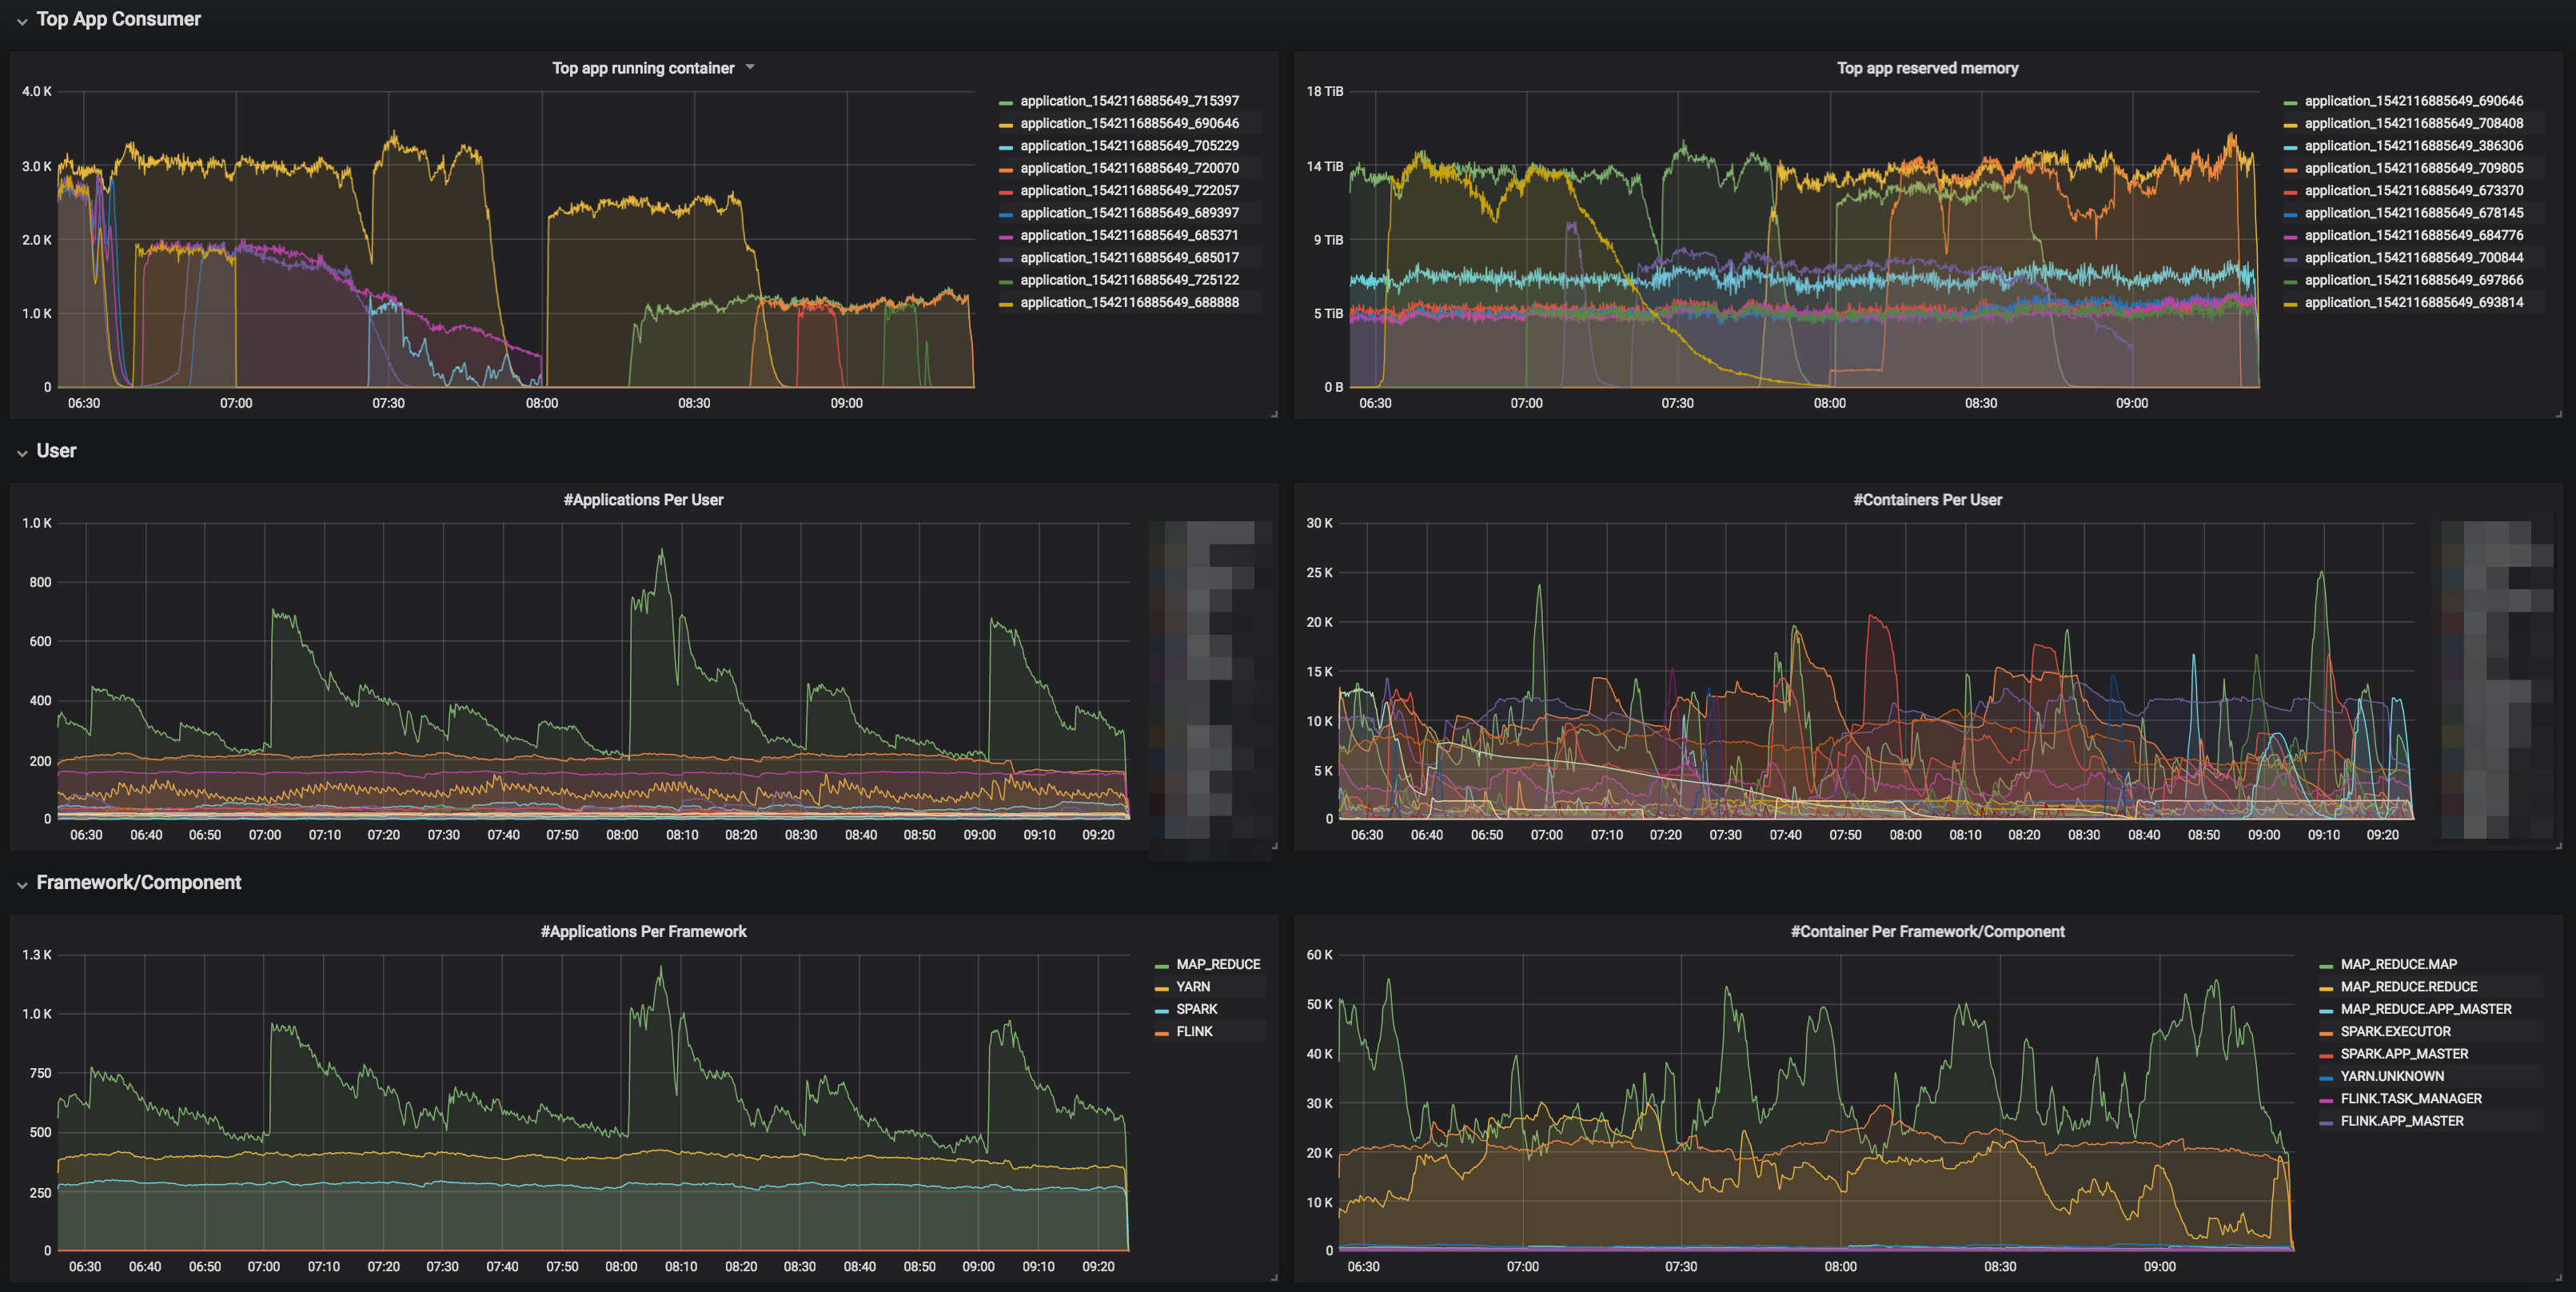The image size is (2576, 1292).
Task: Click the application_1542116885649_690646 color line in the reserved memory legend
Action: click(2290, 103)
